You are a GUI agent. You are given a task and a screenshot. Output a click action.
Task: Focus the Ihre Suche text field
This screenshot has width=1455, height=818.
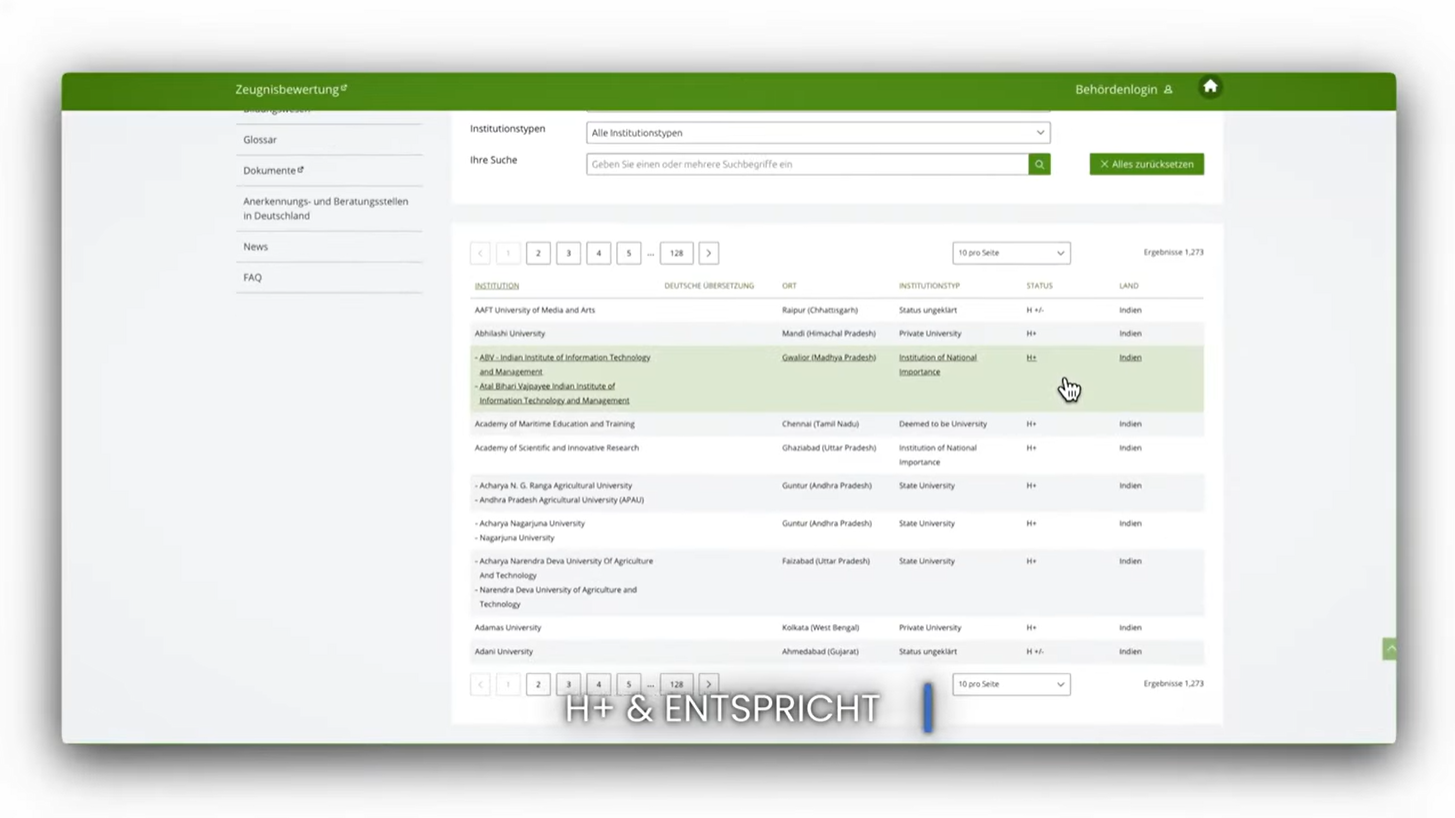point(806,164)
